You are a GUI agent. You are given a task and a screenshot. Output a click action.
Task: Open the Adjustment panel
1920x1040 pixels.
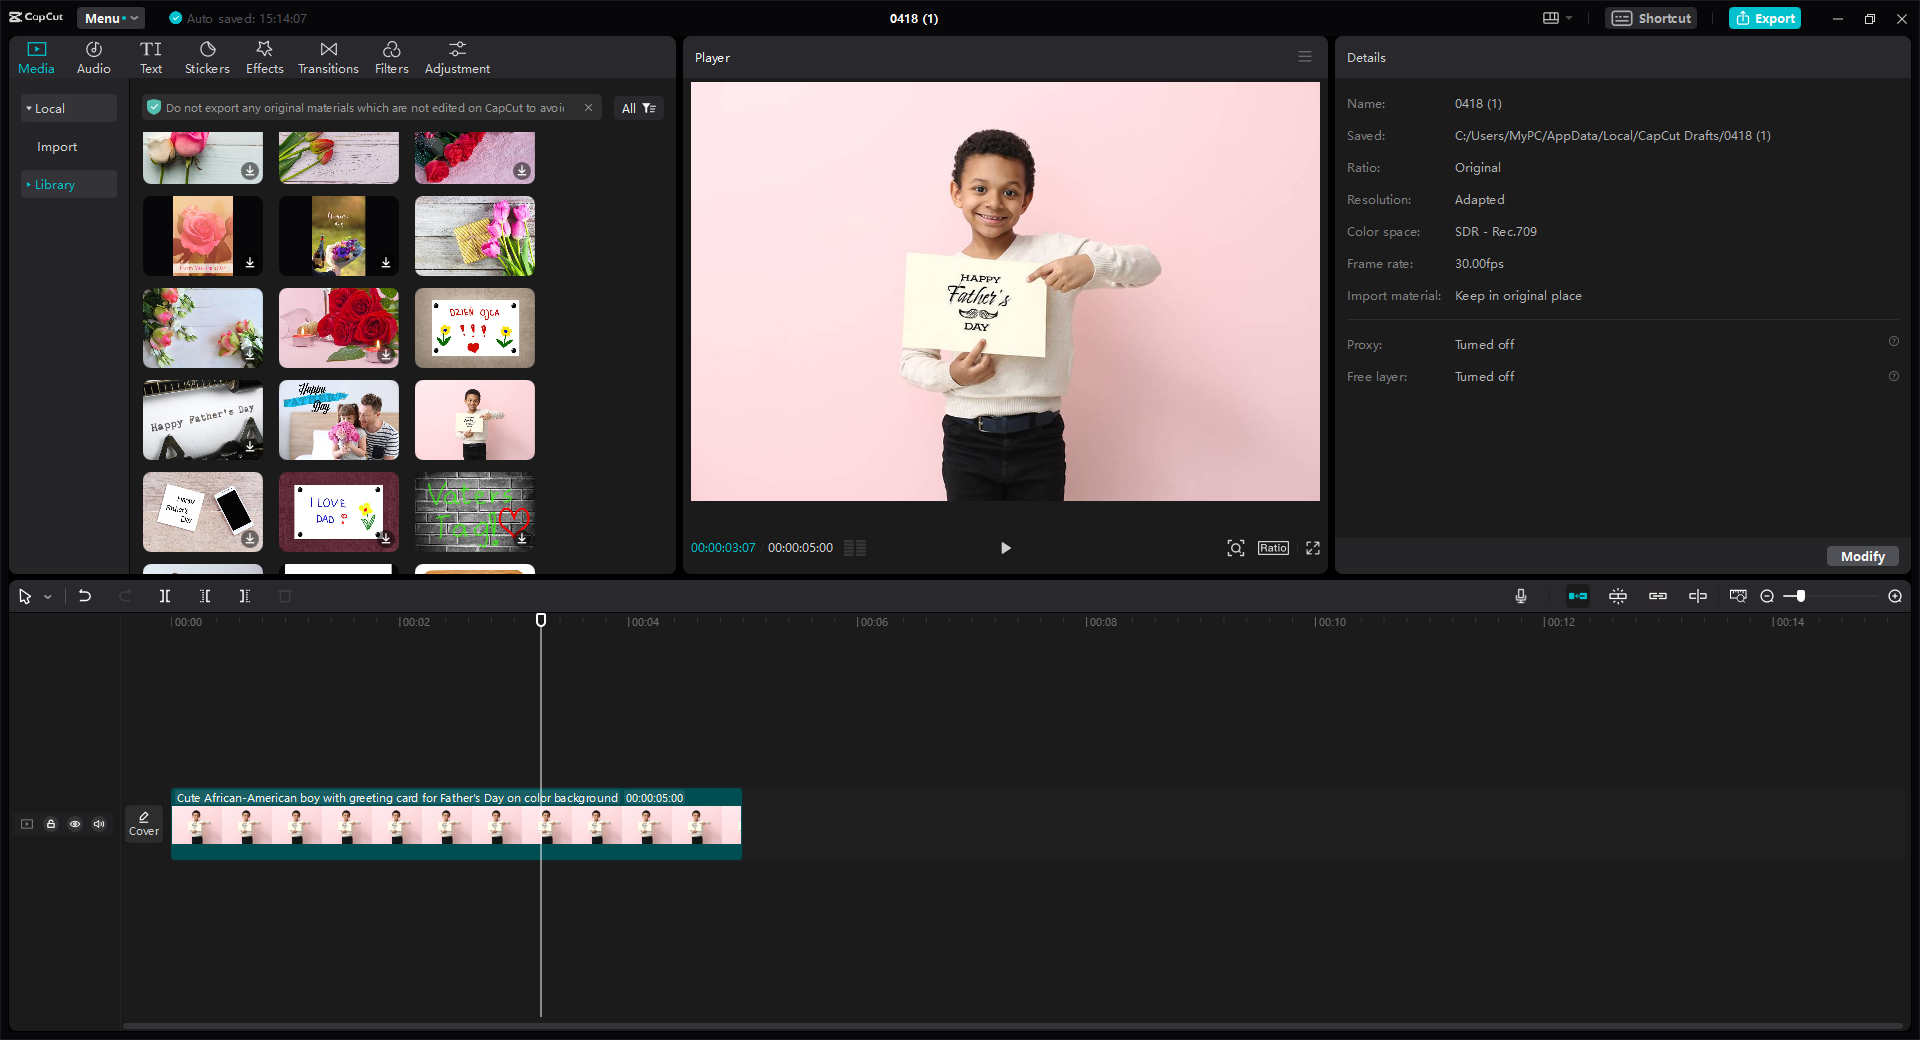point(456,56)
